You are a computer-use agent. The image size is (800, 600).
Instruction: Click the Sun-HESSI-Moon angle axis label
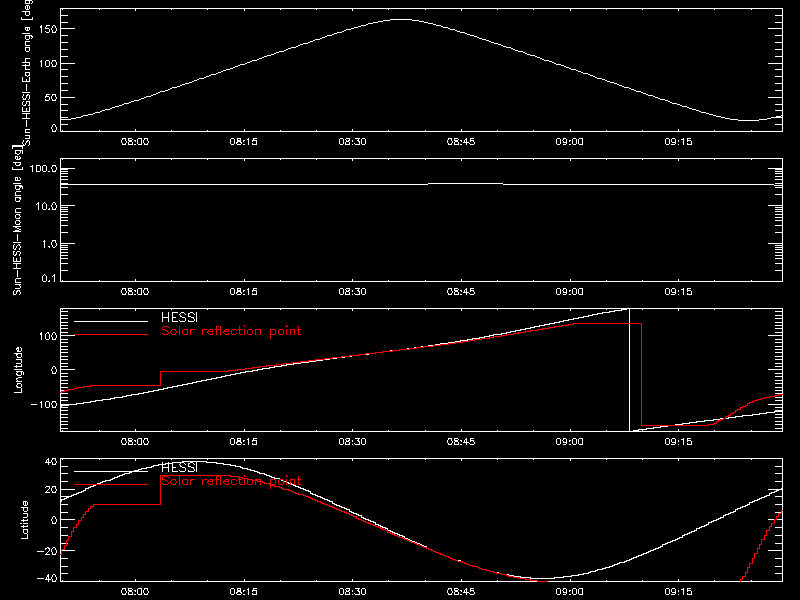click(17, 220)
